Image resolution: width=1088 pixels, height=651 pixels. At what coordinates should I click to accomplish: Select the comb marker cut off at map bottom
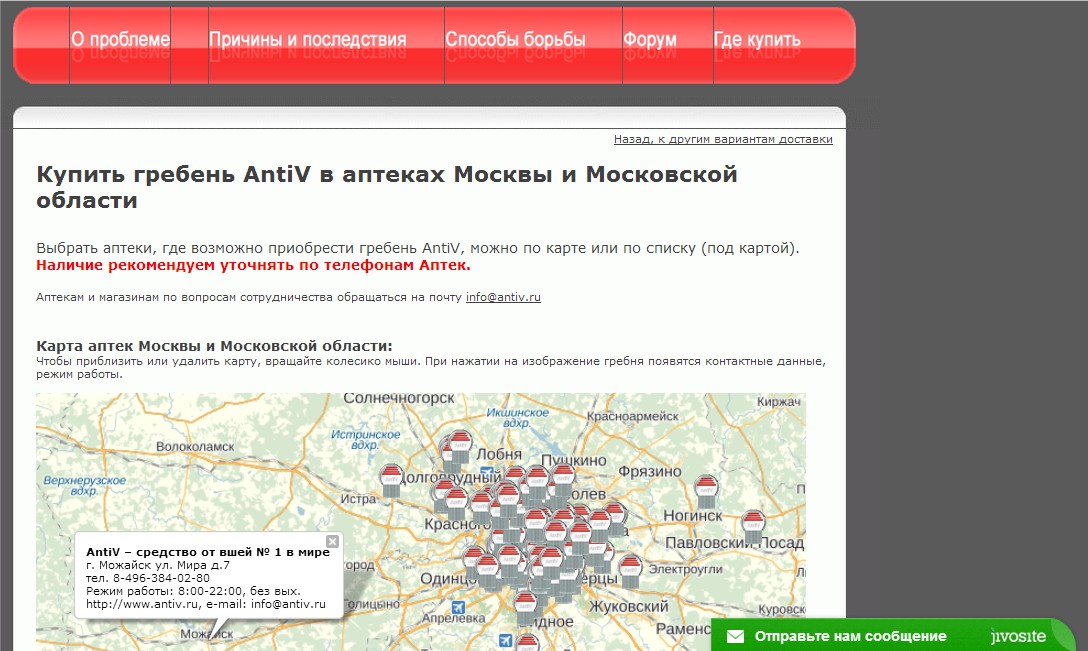527,643
